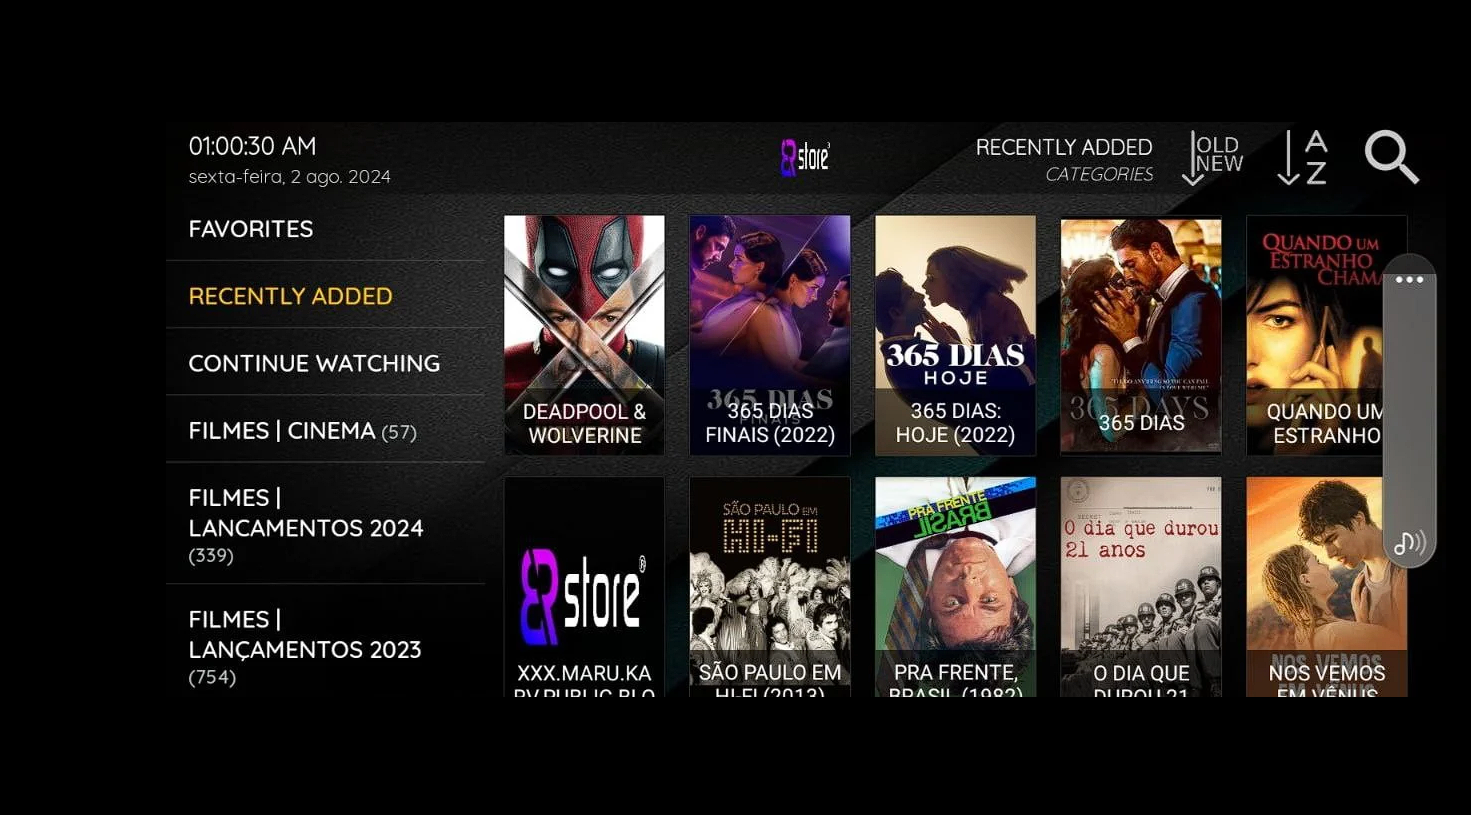Click the three-dots overlay menu icon
Image resolution: width=1471 pixels, height=815 pixels.
(x=1409, y=280)
